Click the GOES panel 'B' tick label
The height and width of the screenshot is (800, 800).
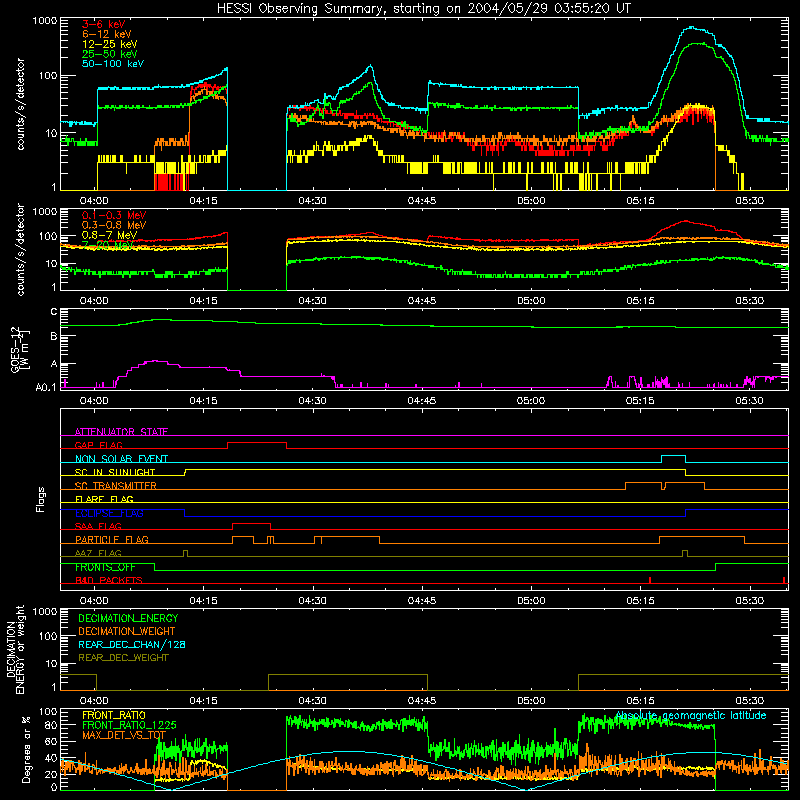click(x=54, y=336)
